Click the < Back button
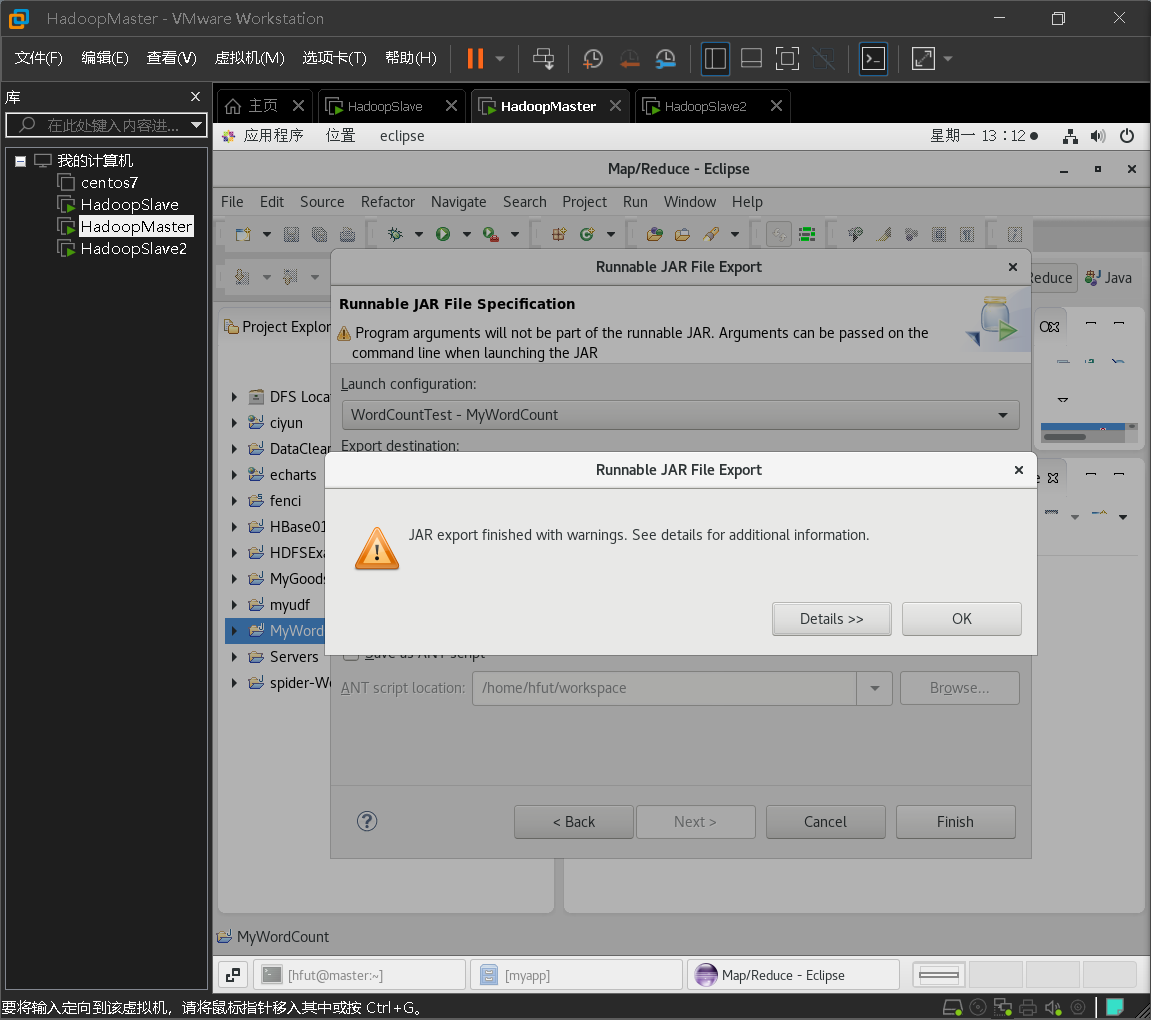This screenshot has height=1020, width=1151. tap(573, 822)
